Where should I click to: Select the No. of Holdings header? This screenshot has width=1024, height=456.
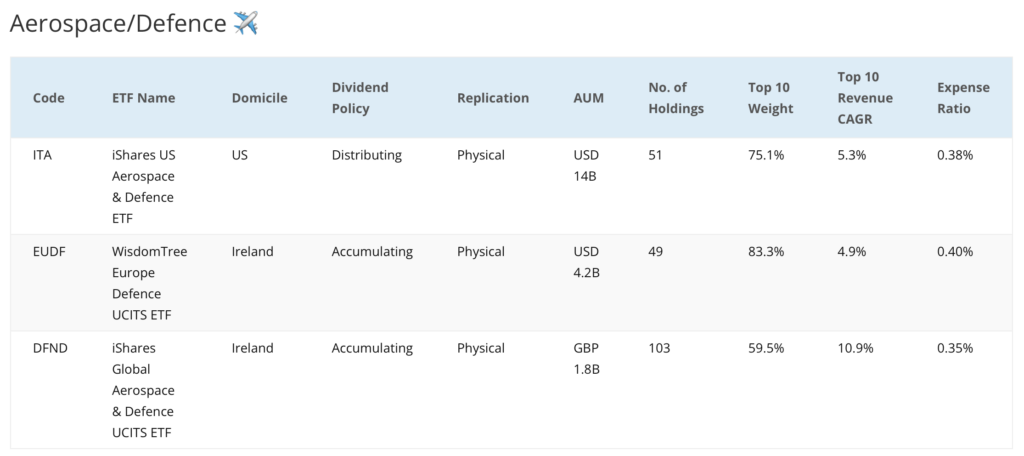coord(676,98)
